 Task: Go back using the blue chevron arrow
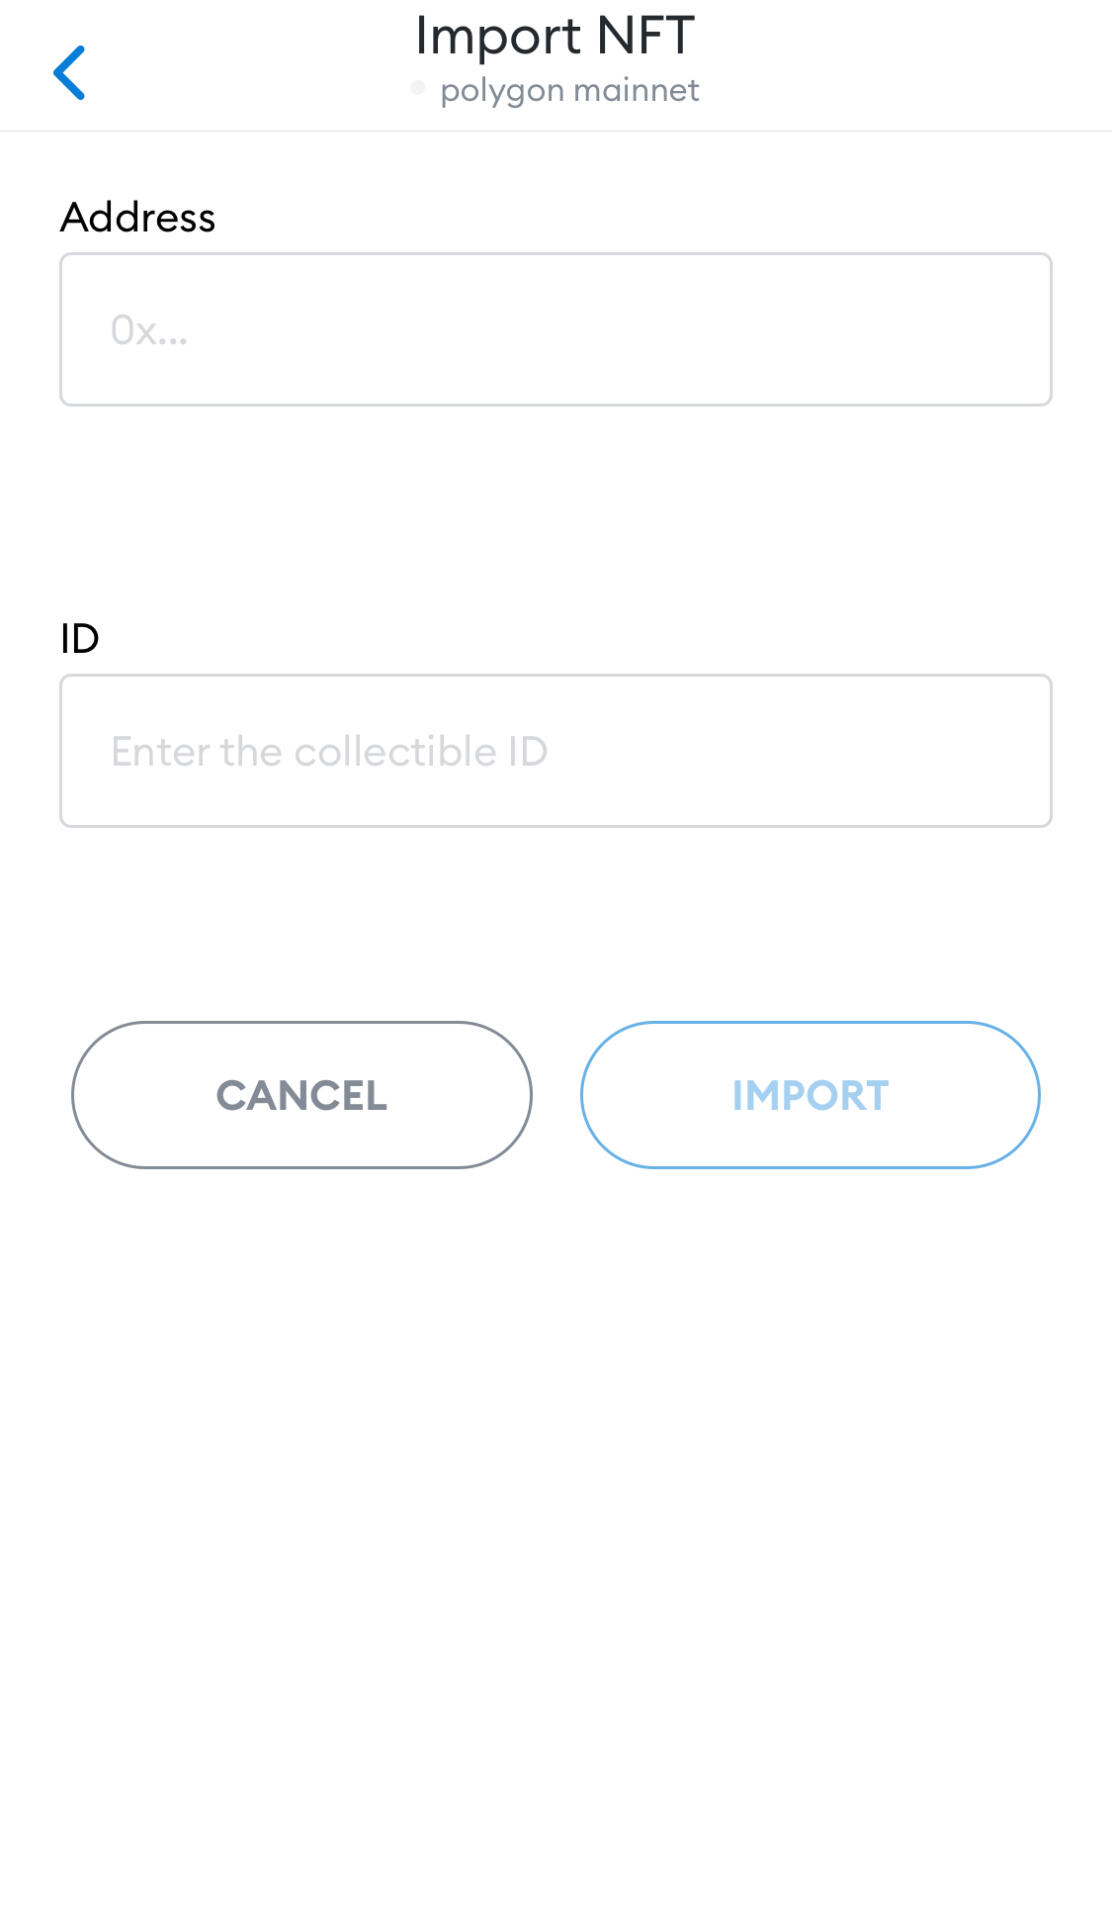pyautogui.click(x=69, y=73)
